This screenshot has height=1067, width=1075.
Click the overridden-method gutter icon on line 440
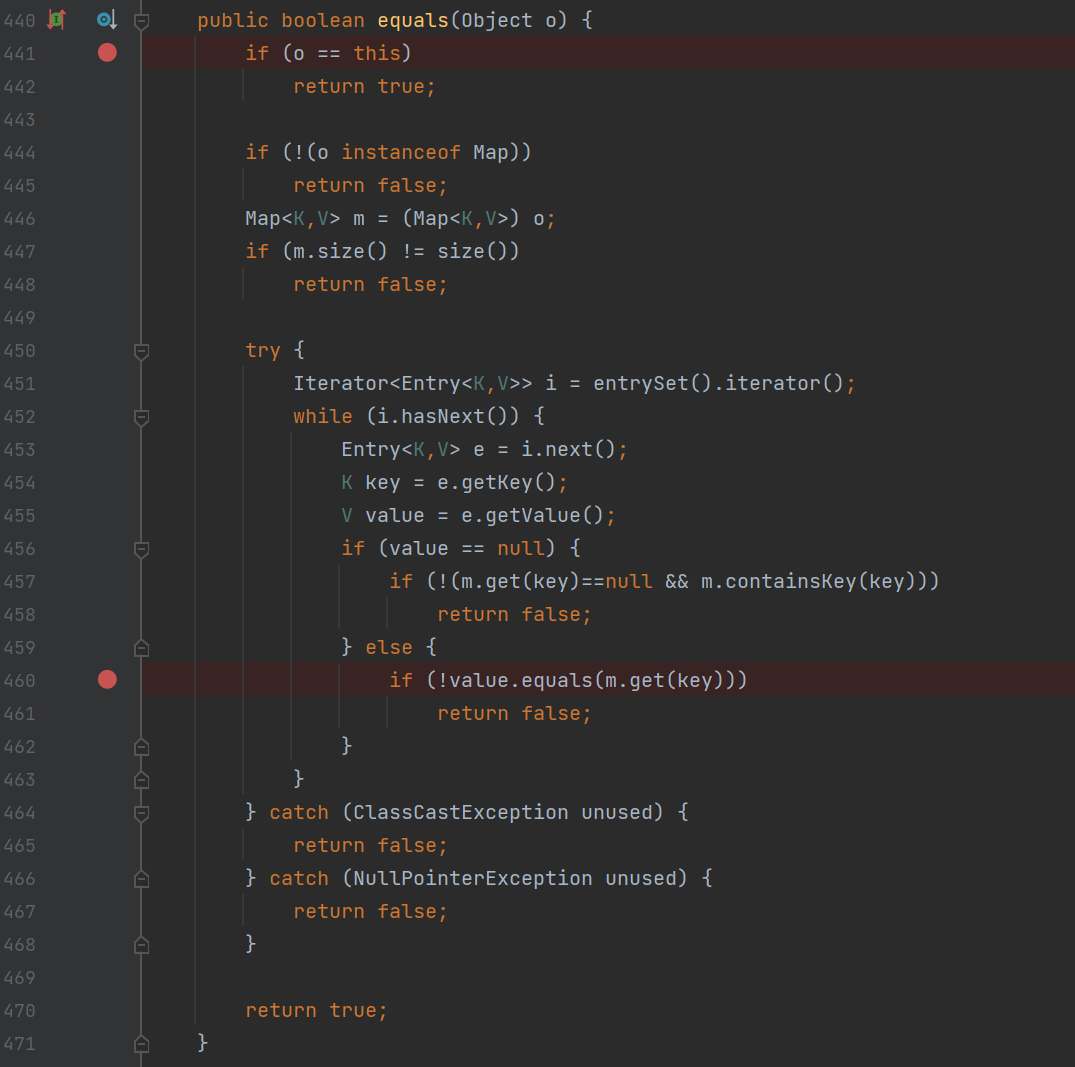coord(106,20)
